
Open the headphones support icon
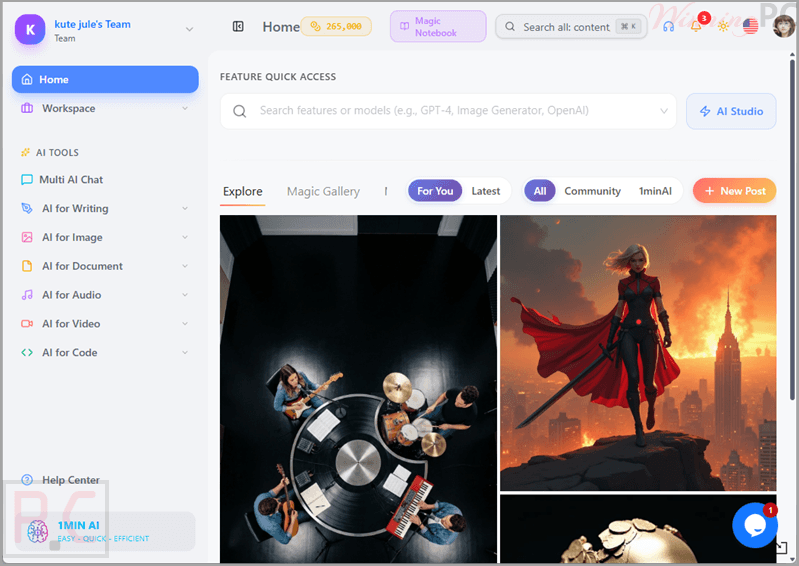point(669,26)
